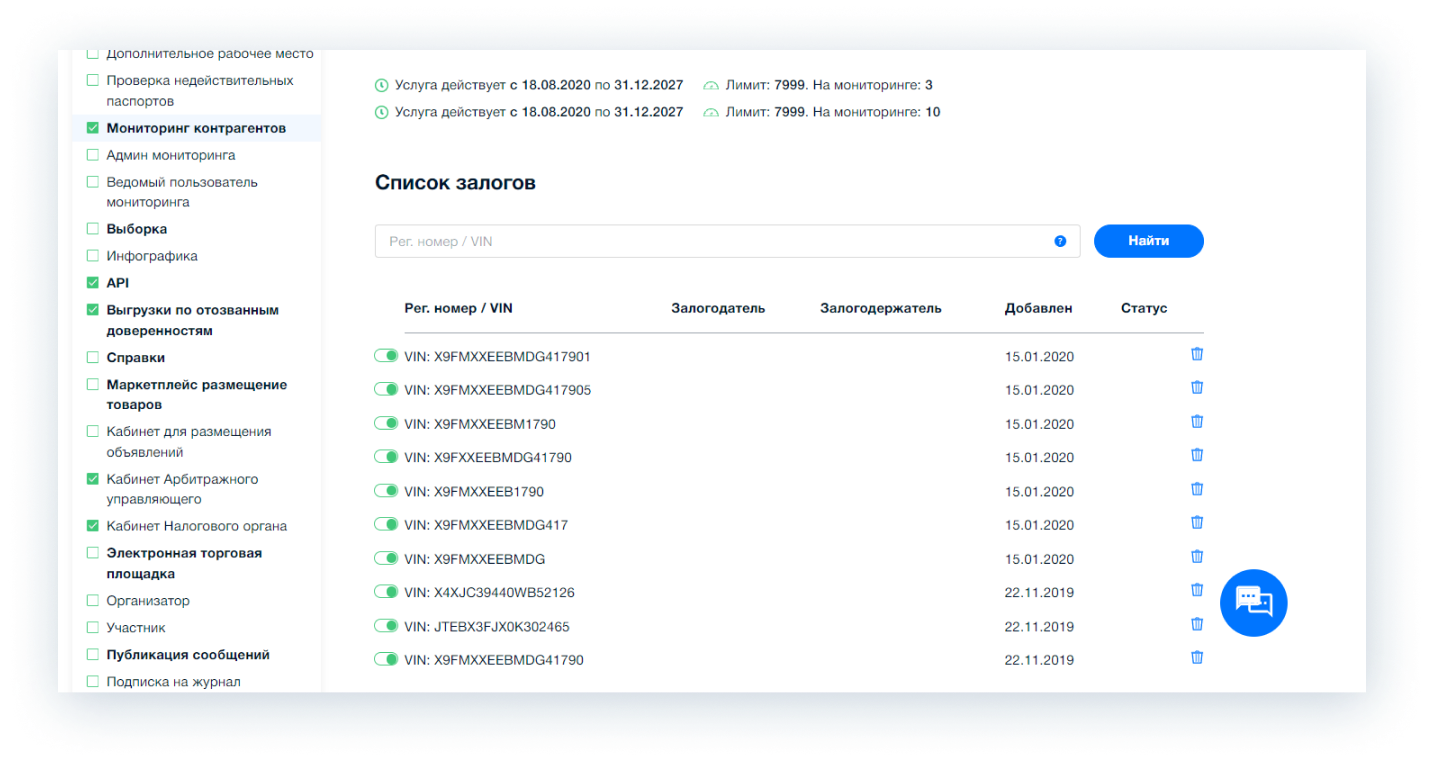1429x763 pixels.
Task: Check Кабинет для размещения объявлений box
Action: [93, 432]
